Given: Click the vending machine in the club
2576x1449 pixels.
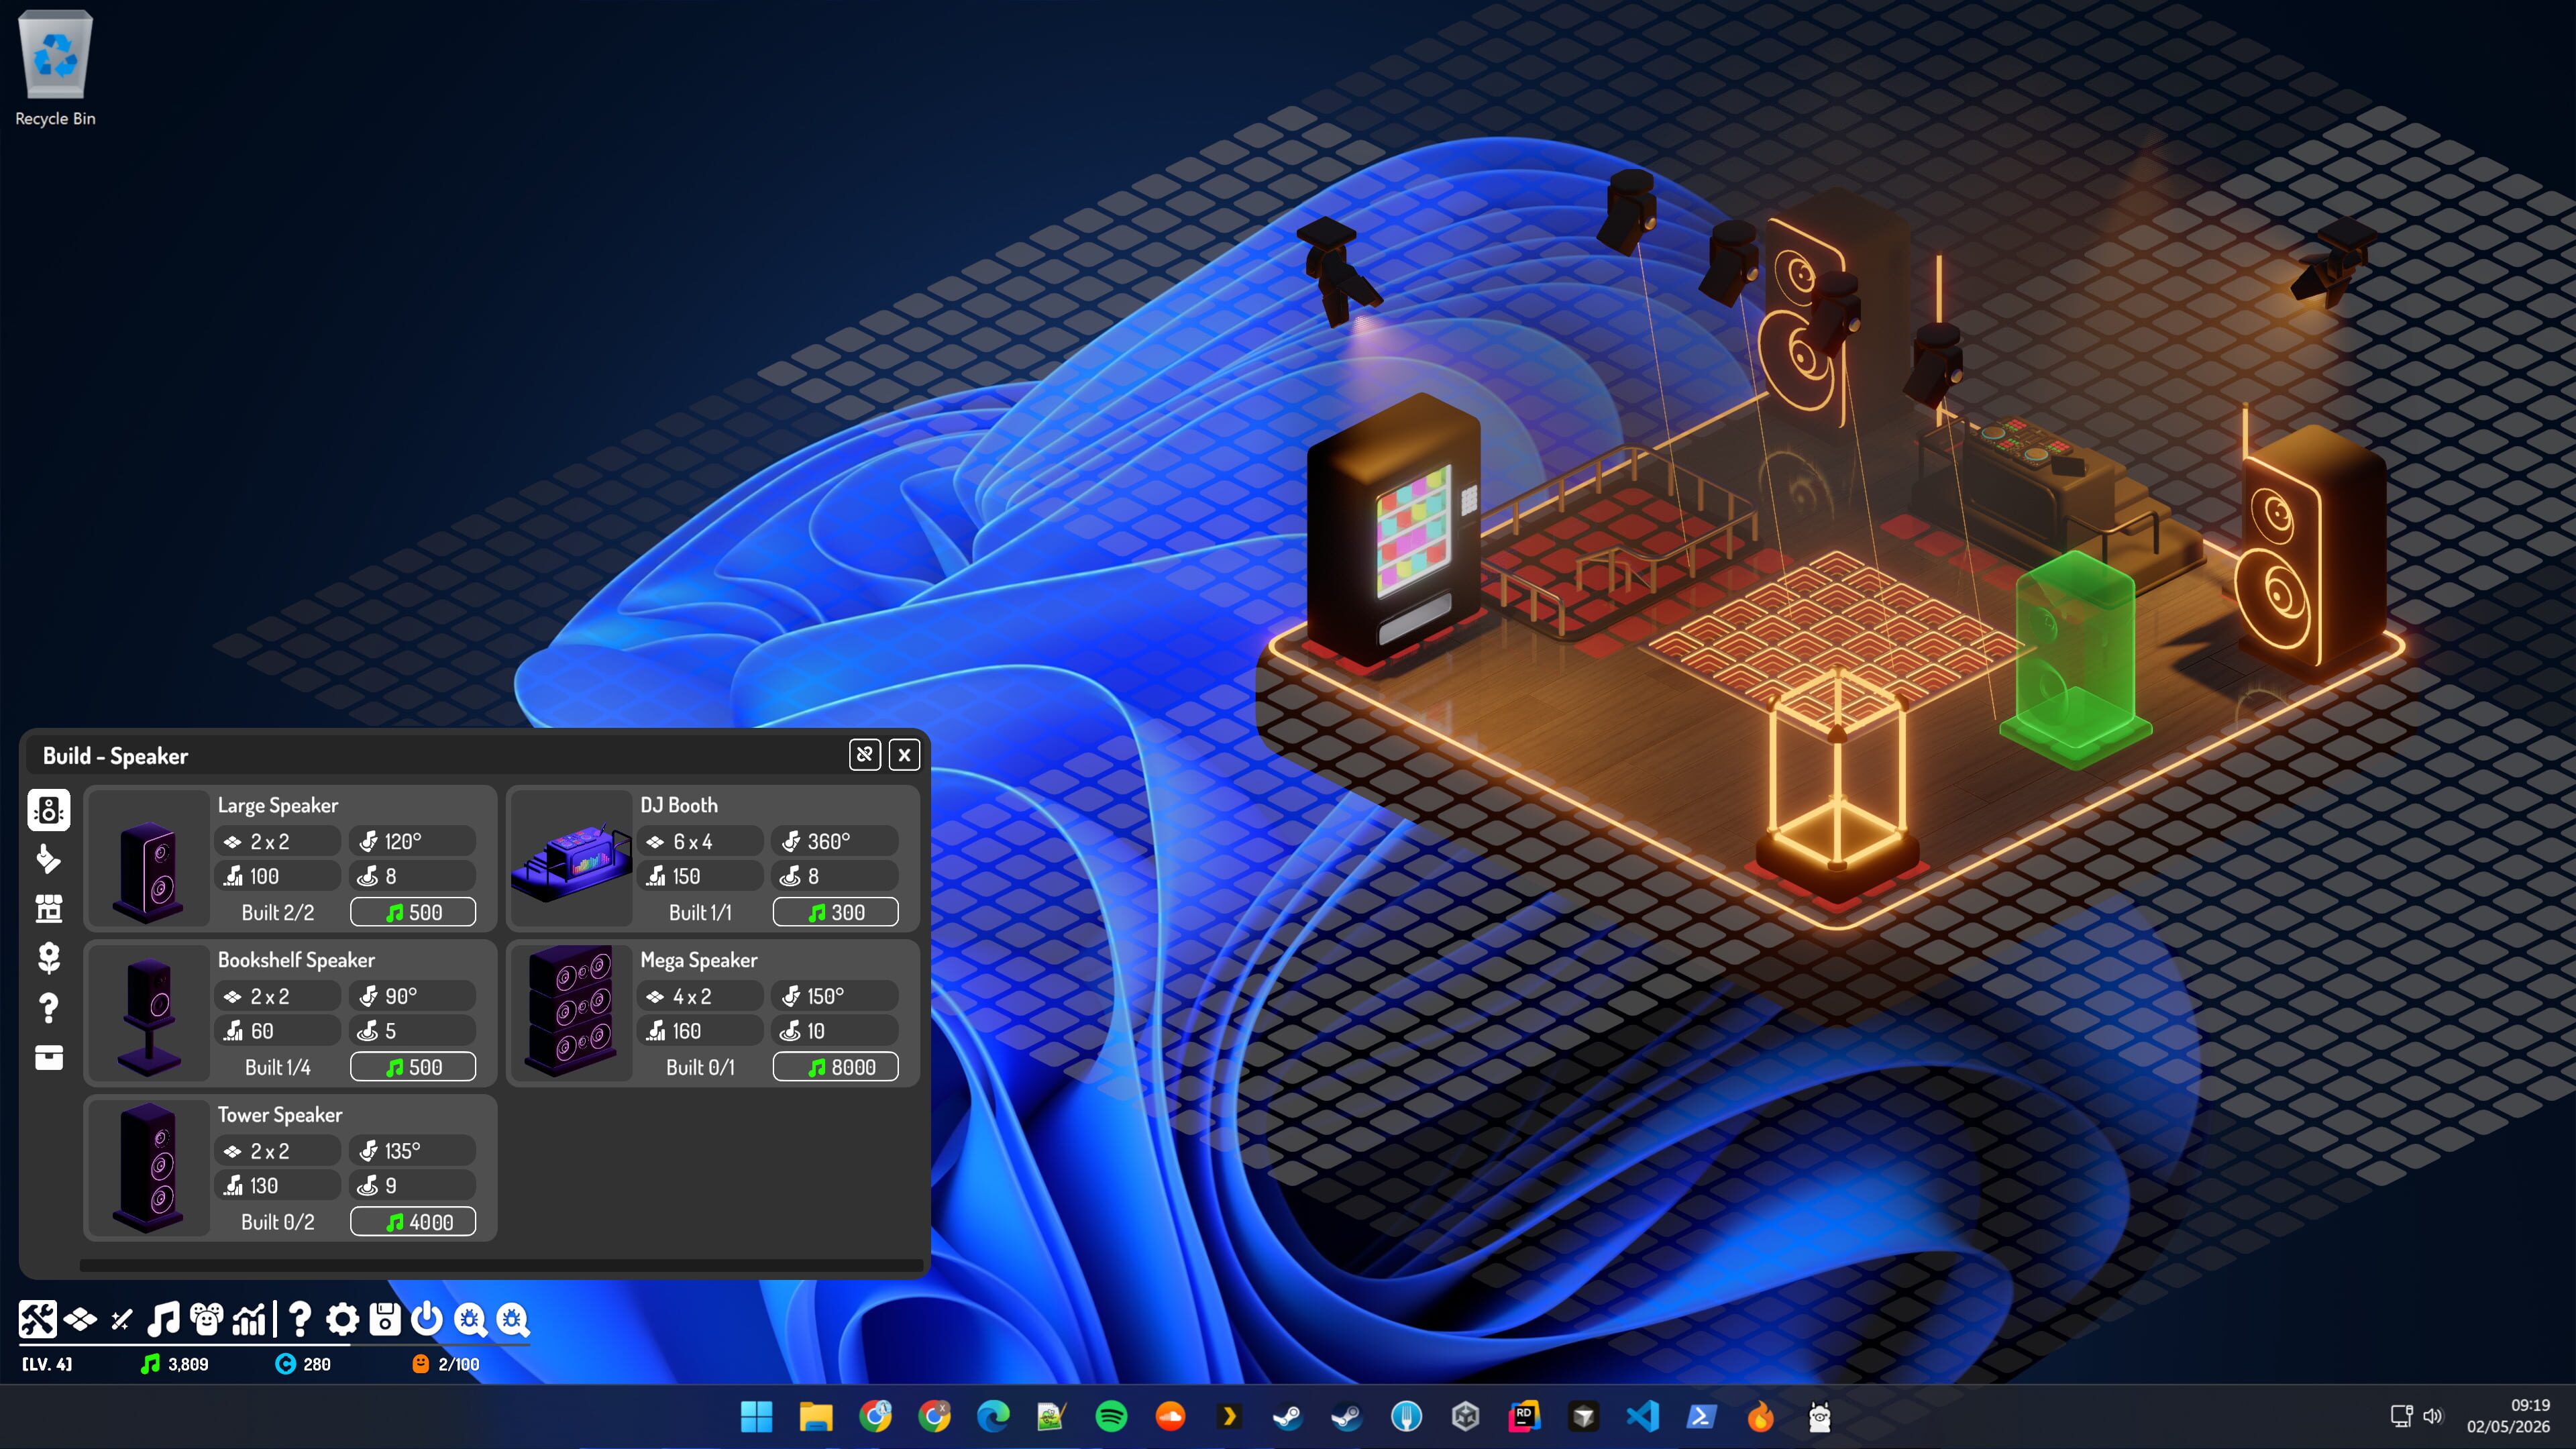Looking at the screenshot, I should pos(1395,530).
